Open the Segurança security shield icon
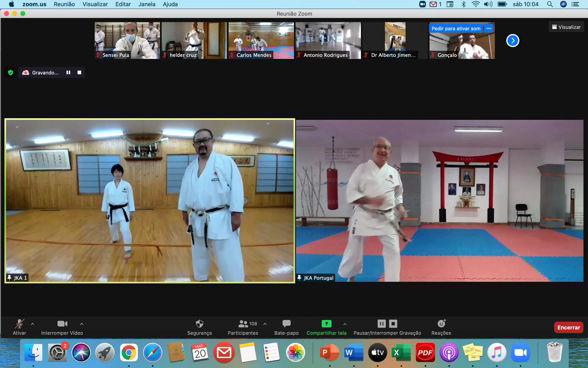Image resolution: width=588 pixels, height=368 pixels. coord(200,323)
